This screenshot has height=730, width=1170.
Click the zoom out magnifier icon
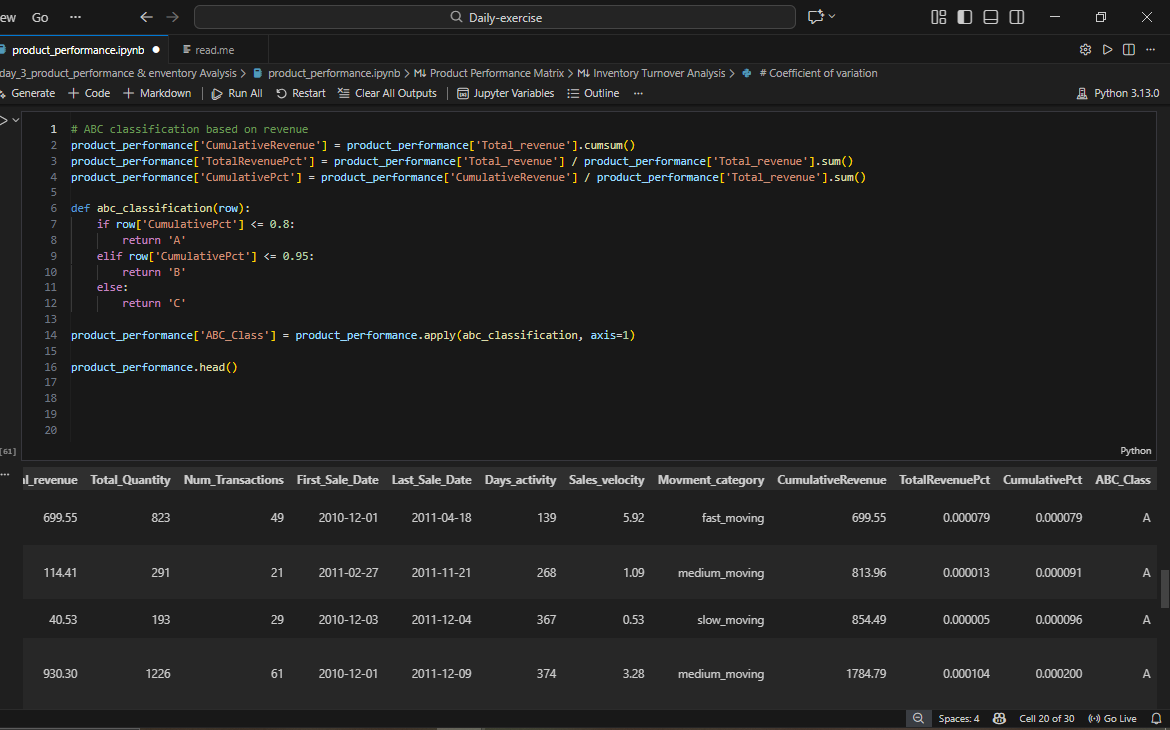tap(918, 718)
